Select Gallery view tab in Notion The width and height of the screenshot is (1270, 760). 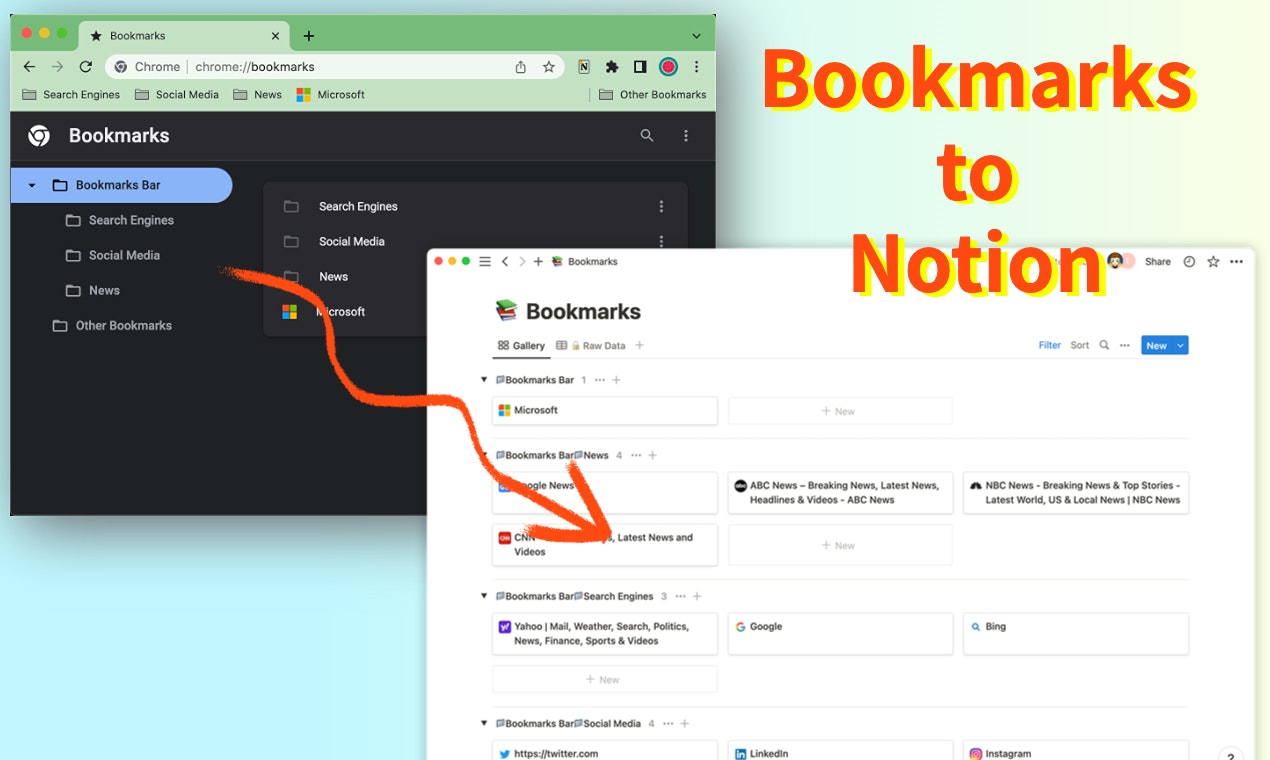pyautogui.click(x=521, y=346)
